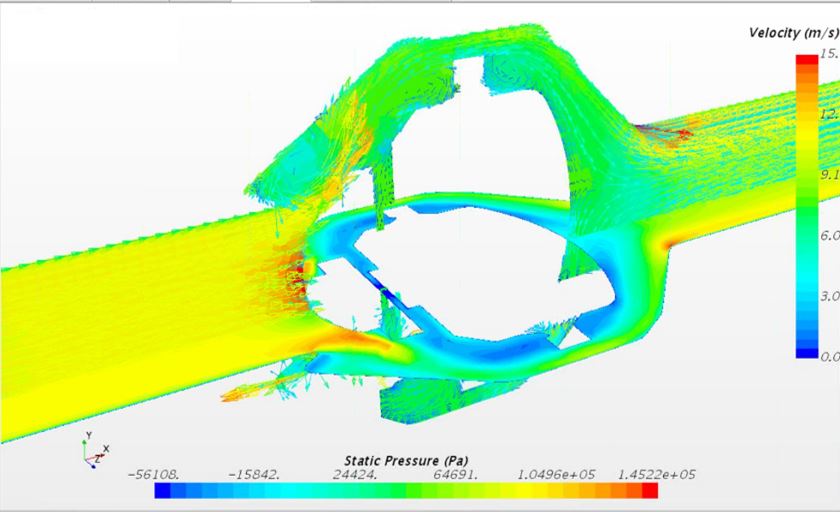This screenshot has width=840, height=512.
Task: Click the '1.4522e+05' pressure legend value
Action: (x=657, y=475)
